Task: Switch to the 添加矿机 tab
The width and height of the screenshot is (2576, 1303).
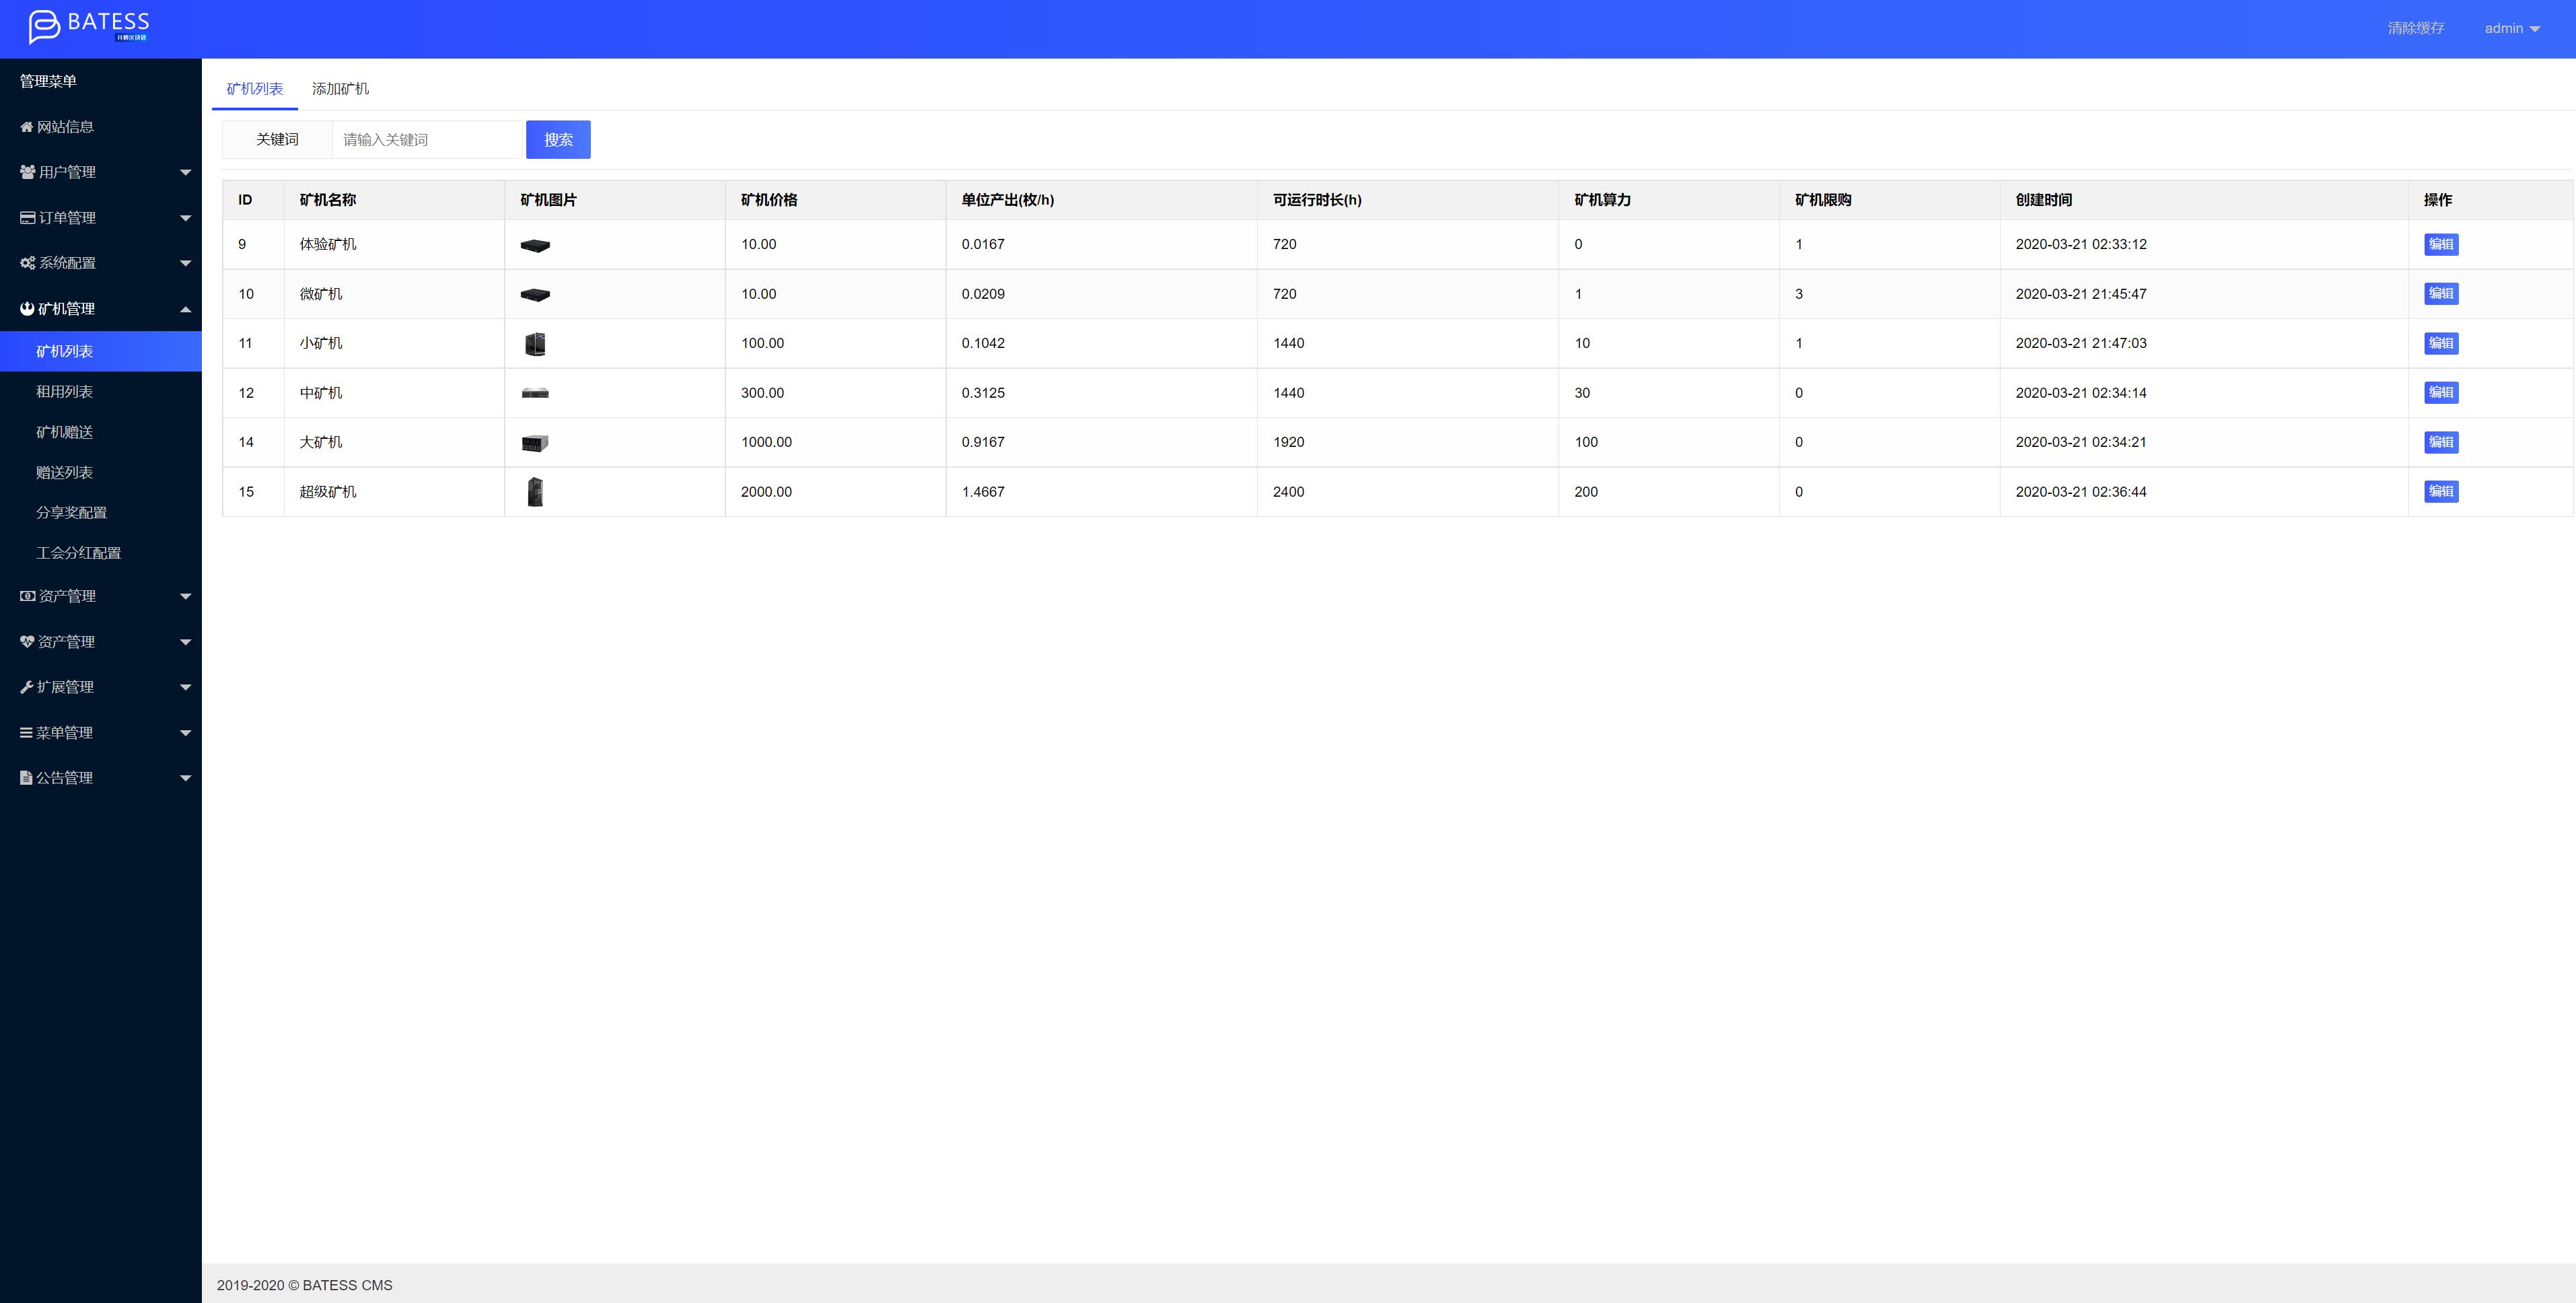Action: (x=340, y=89)
